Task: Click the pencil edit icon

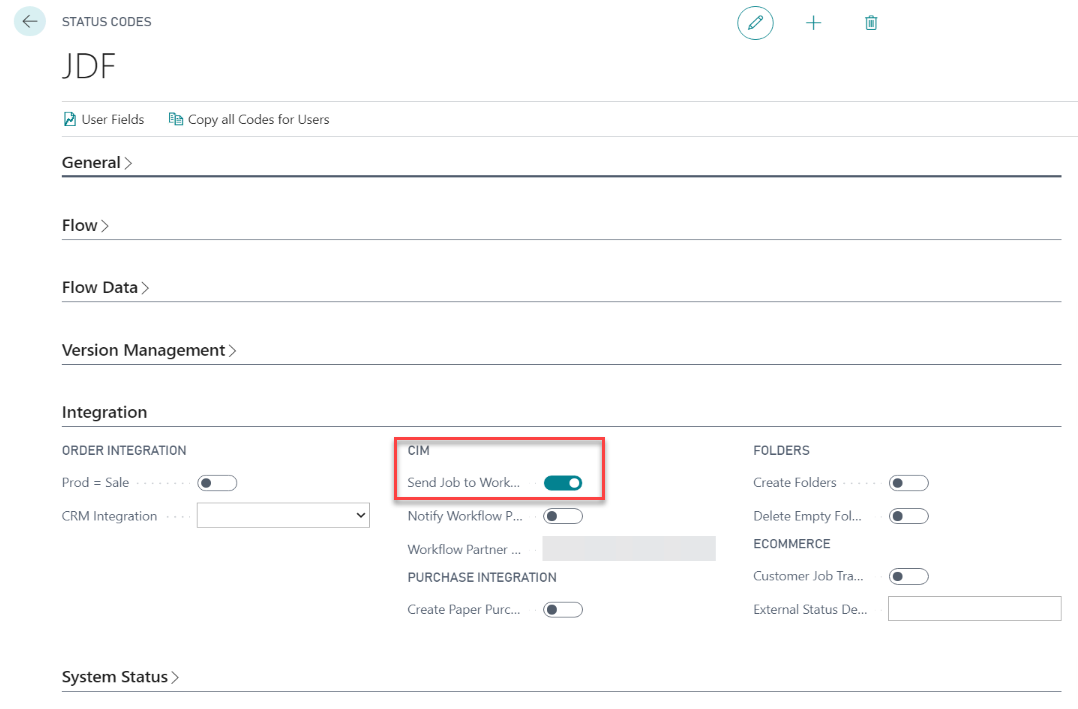Action: tap(755, 22)
